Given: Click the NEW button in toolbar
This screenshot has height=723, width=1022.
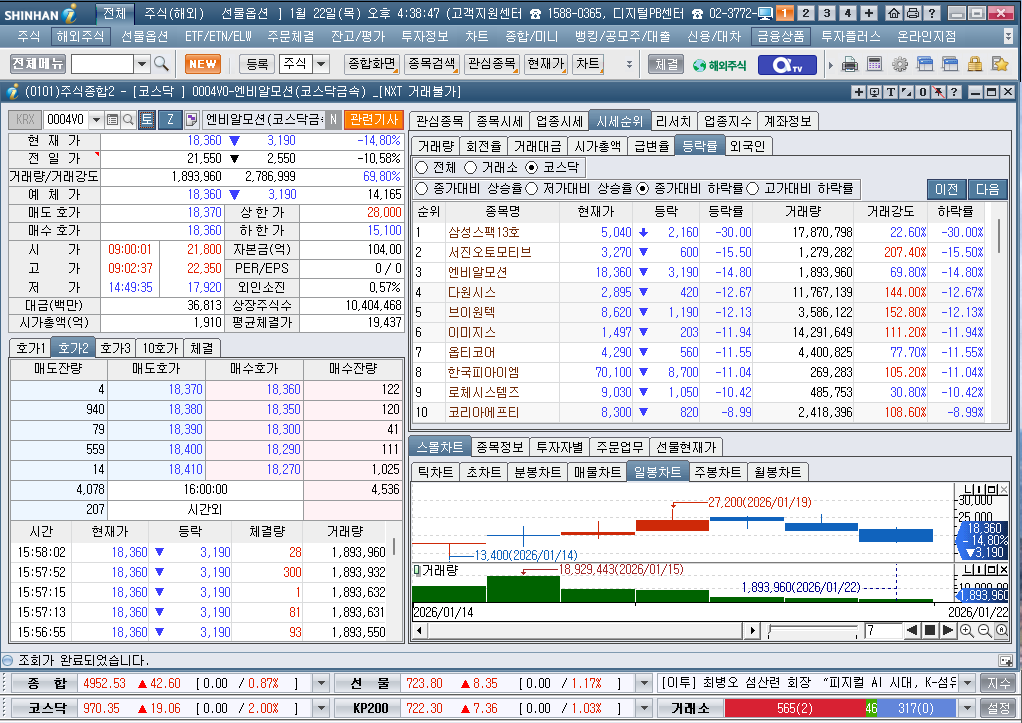Looking at the screenshot, I should [x=203, y=64].
